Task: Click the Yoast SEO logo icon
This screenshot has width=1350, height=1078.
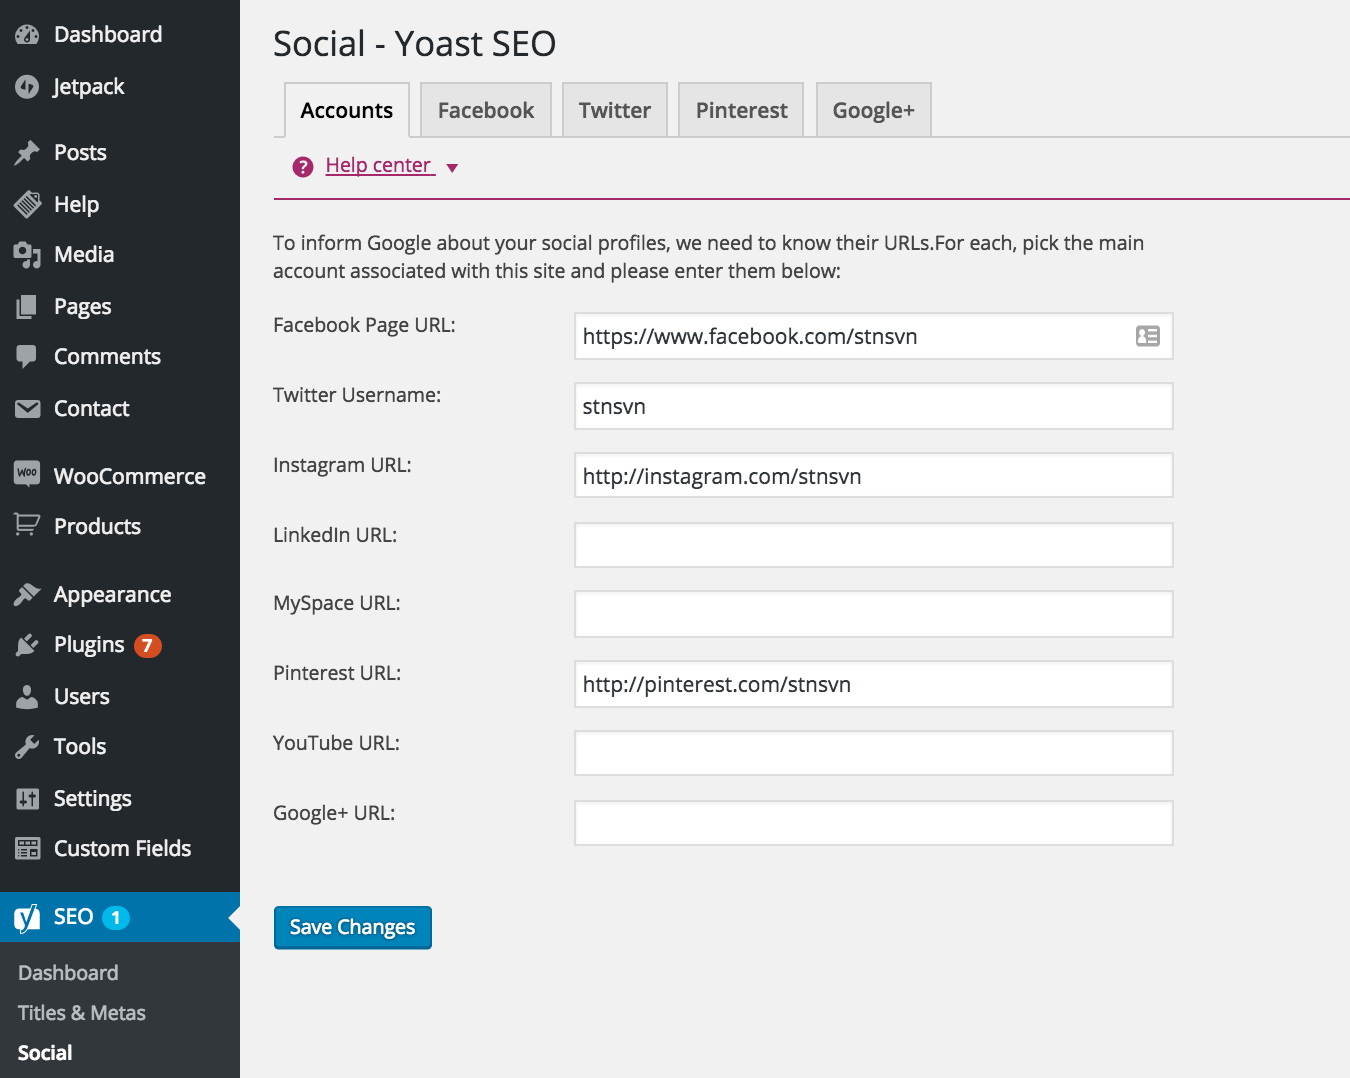Action: (27, 917)
